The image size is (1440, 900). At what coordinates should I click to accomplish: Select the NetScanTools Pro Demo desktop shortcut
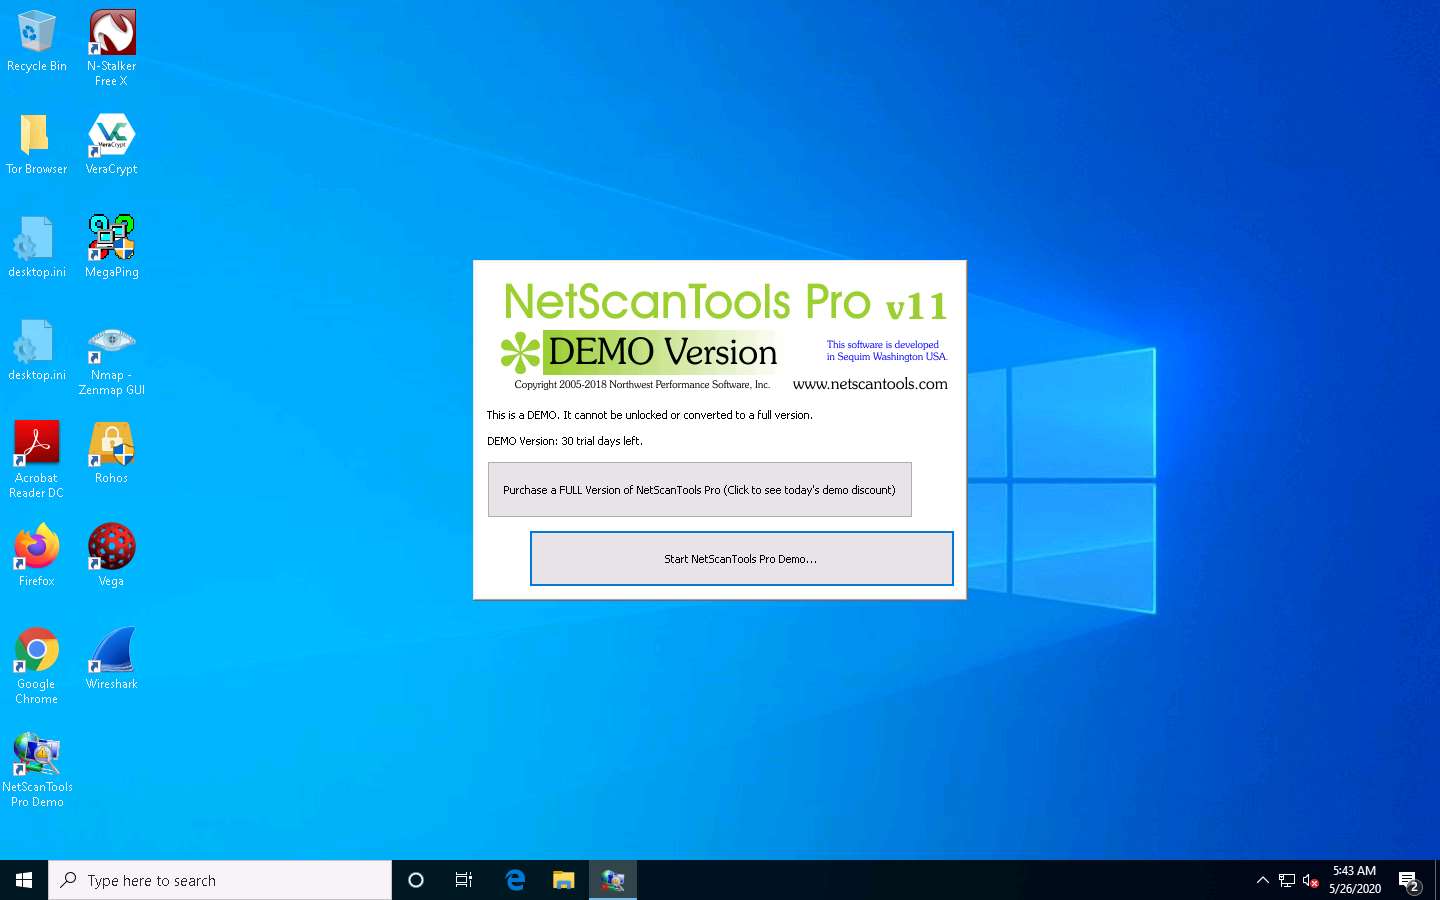tap(37, 769)
